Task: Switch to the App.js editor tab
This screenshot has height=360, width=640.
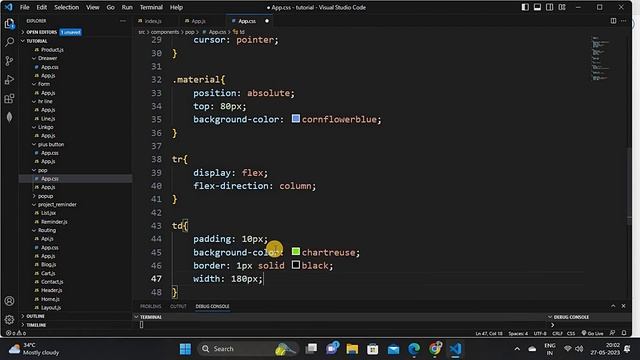Action: click(x=199, y=21)
